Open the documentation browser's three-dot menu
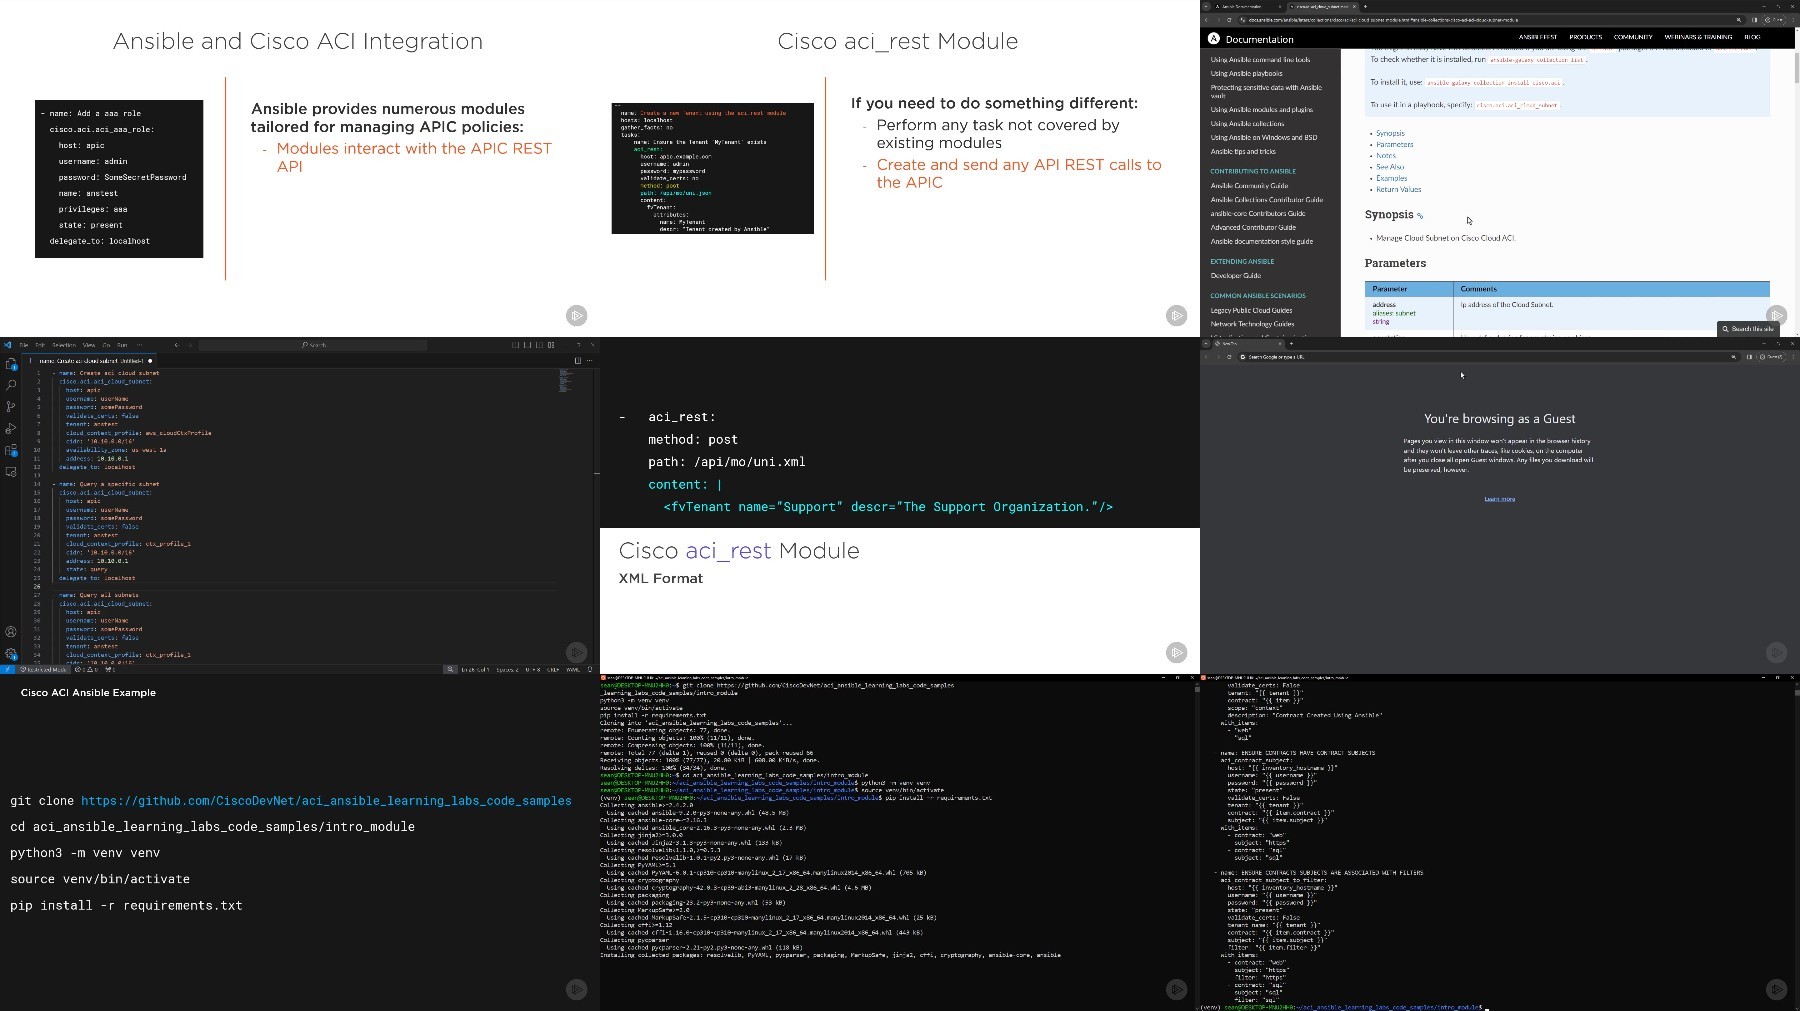Screen dimensions: 1800x1011 1792,20
